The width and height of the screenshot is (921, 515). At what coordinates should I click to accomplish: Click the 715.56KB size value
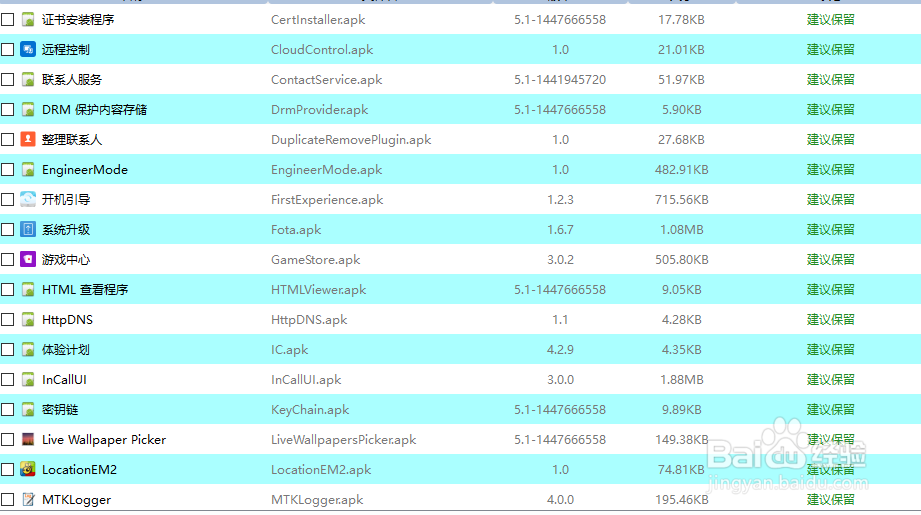tap(681, 200)
